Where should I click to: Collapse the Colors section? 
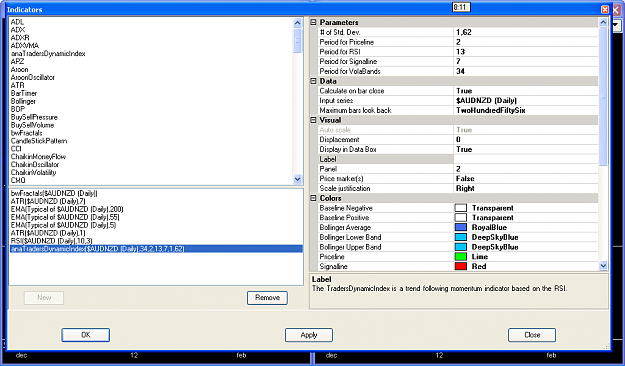(x=313, y=198)
